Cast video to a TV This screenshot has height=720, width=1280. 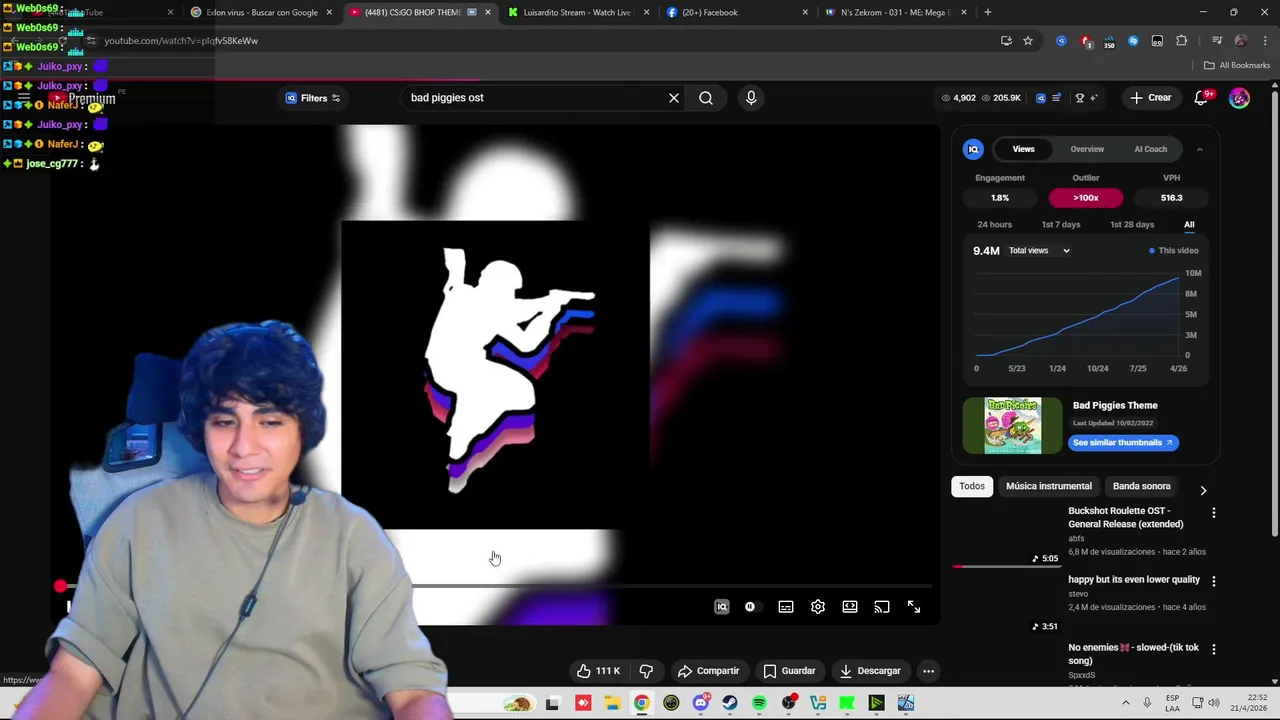(882, 607)
